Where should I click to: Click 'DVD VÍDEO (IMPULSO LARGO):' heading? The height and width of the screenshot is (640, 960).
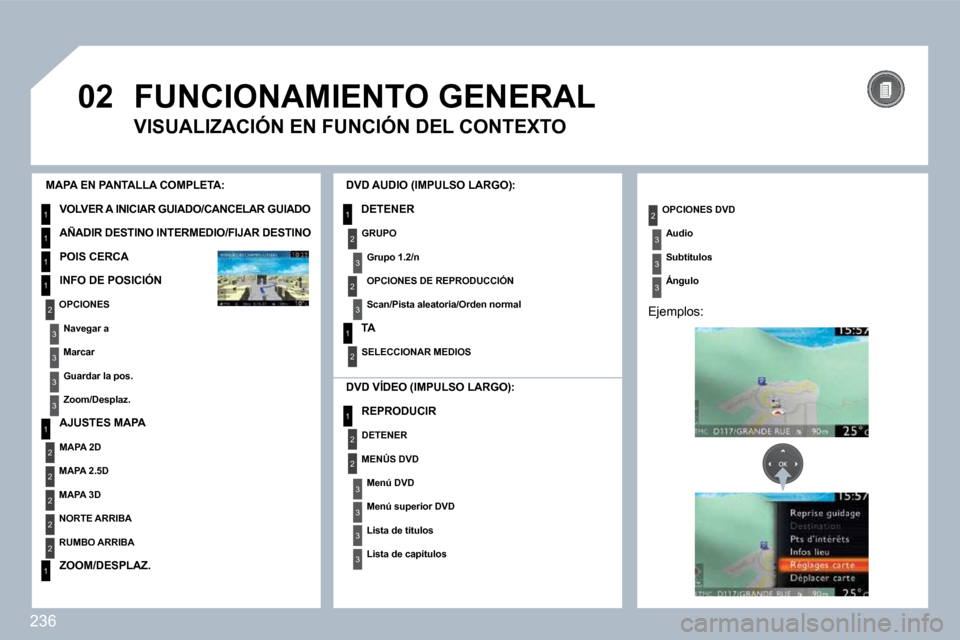click(430, 387)
